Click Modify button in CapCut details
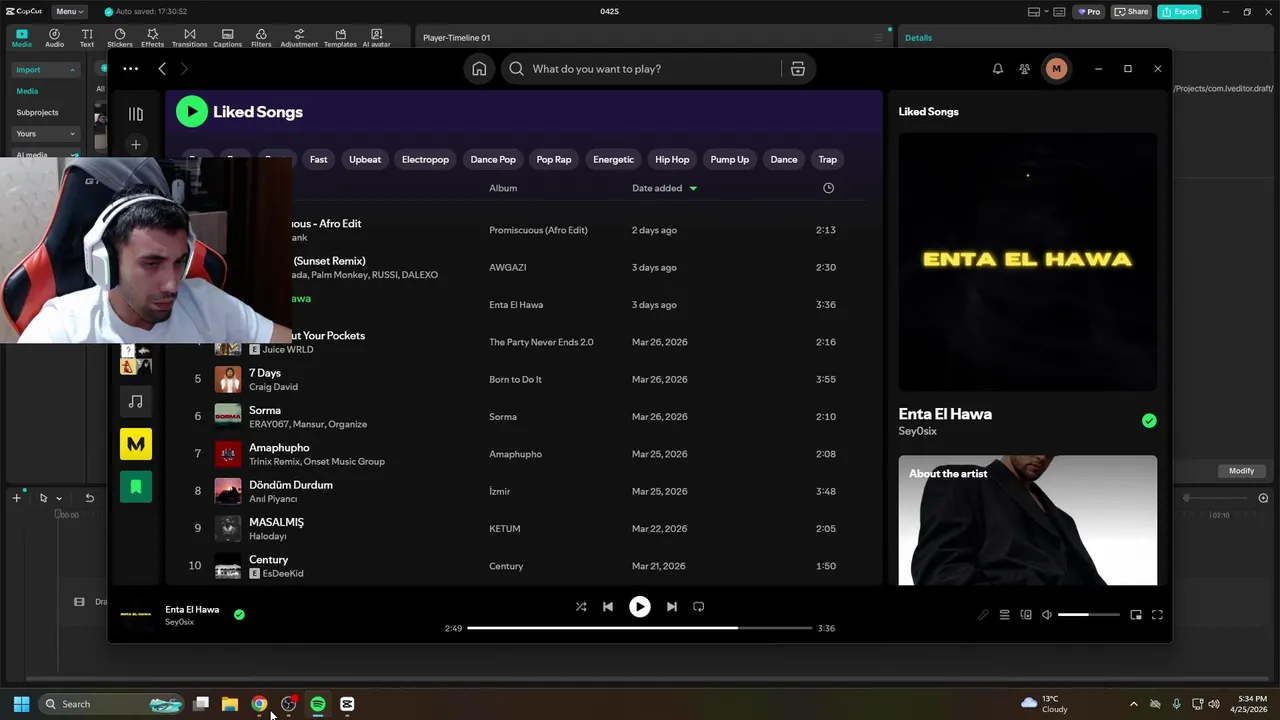 pyautogui.click(x=1241, y=471)
